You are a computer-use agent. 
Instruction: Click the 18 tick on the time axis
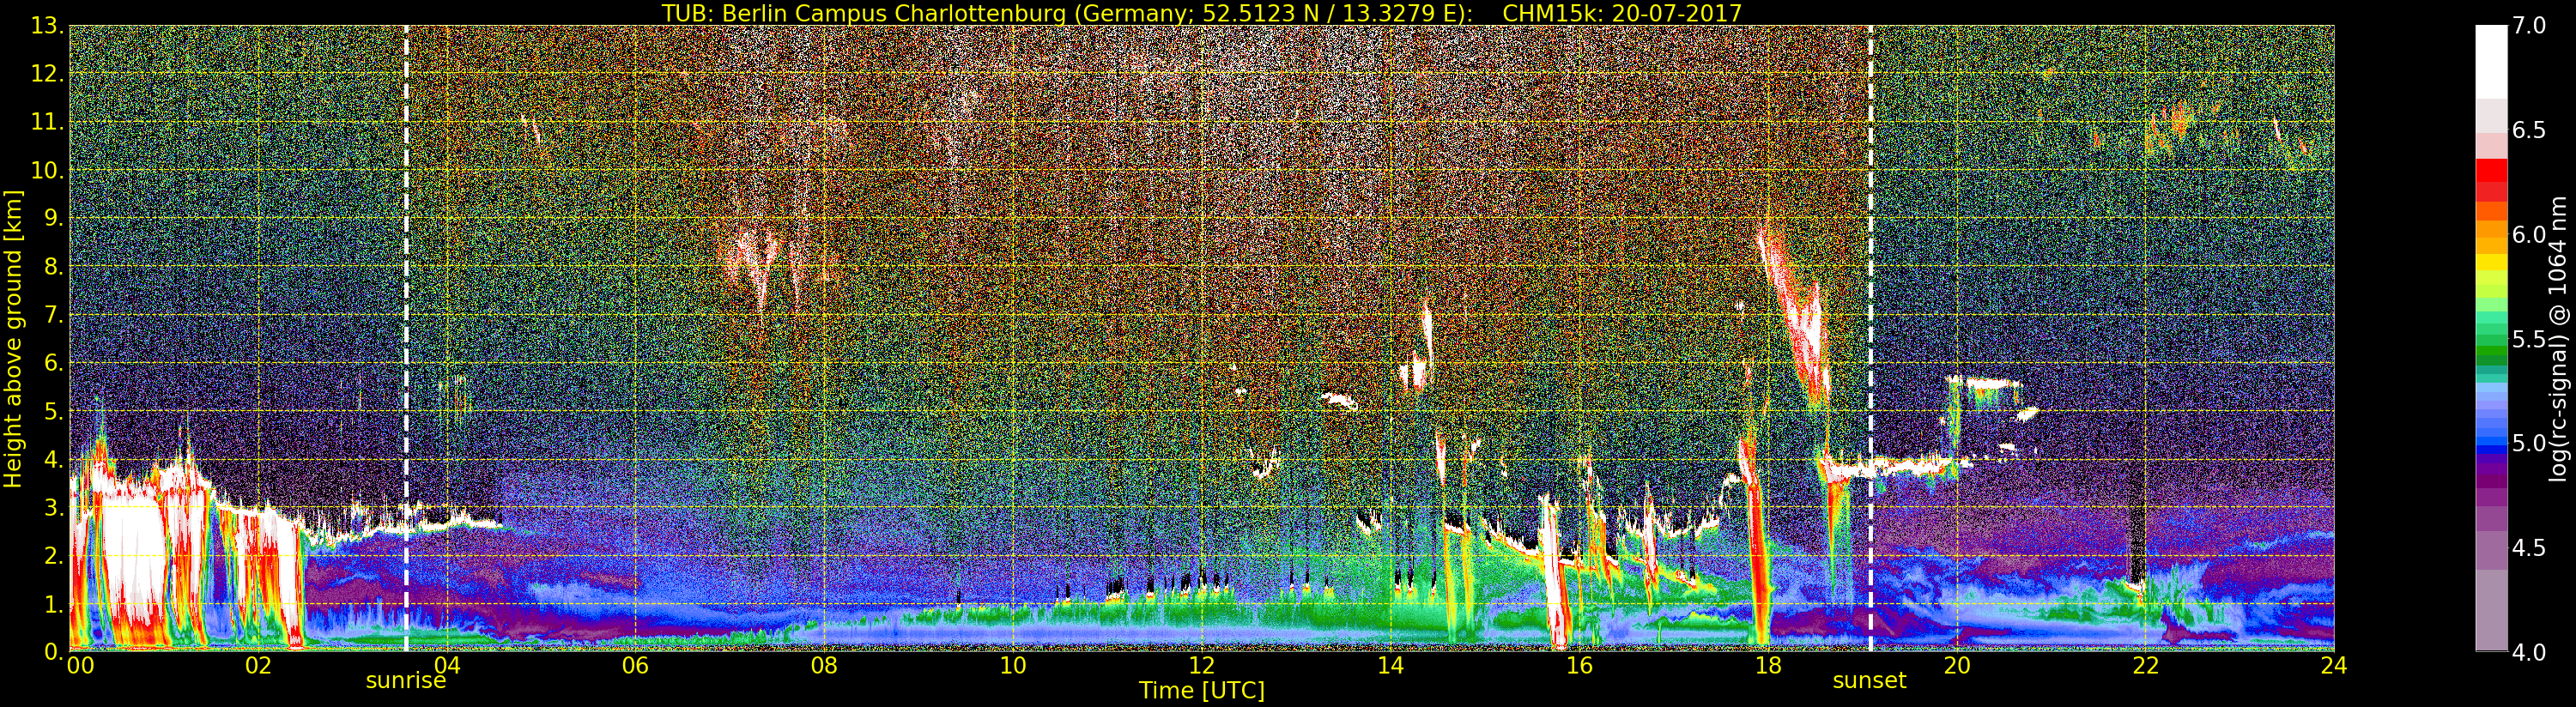click(x=1767, y=665)
